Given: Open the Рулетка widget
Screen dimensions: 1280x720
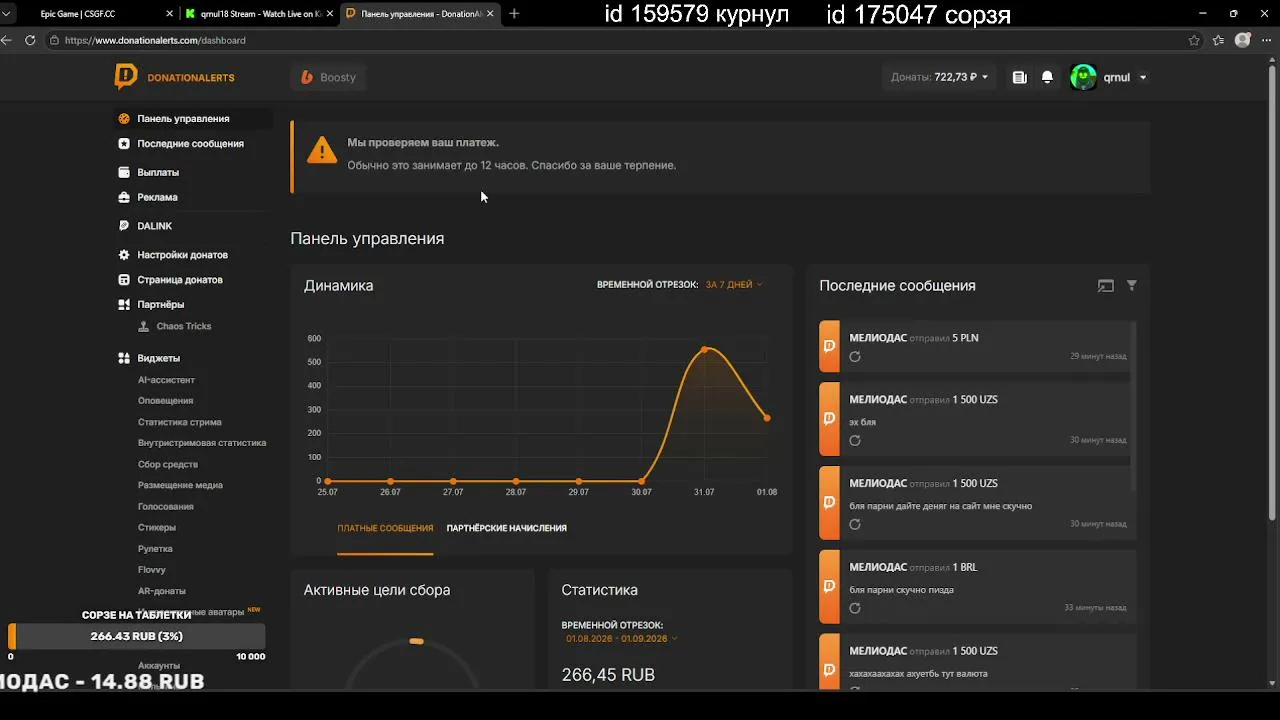Looking at the screenshot, I should [155, 548].
